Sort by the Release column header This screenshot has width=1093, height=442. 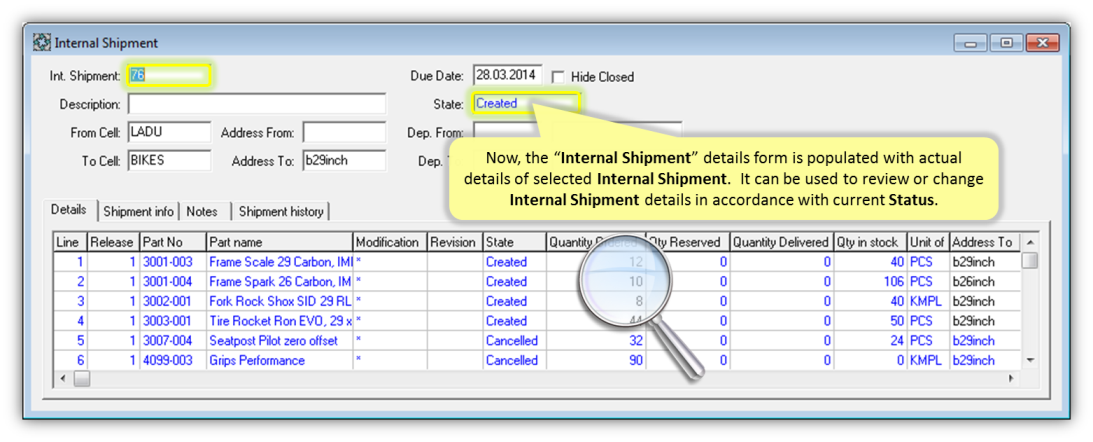click(x=114, y=242)
